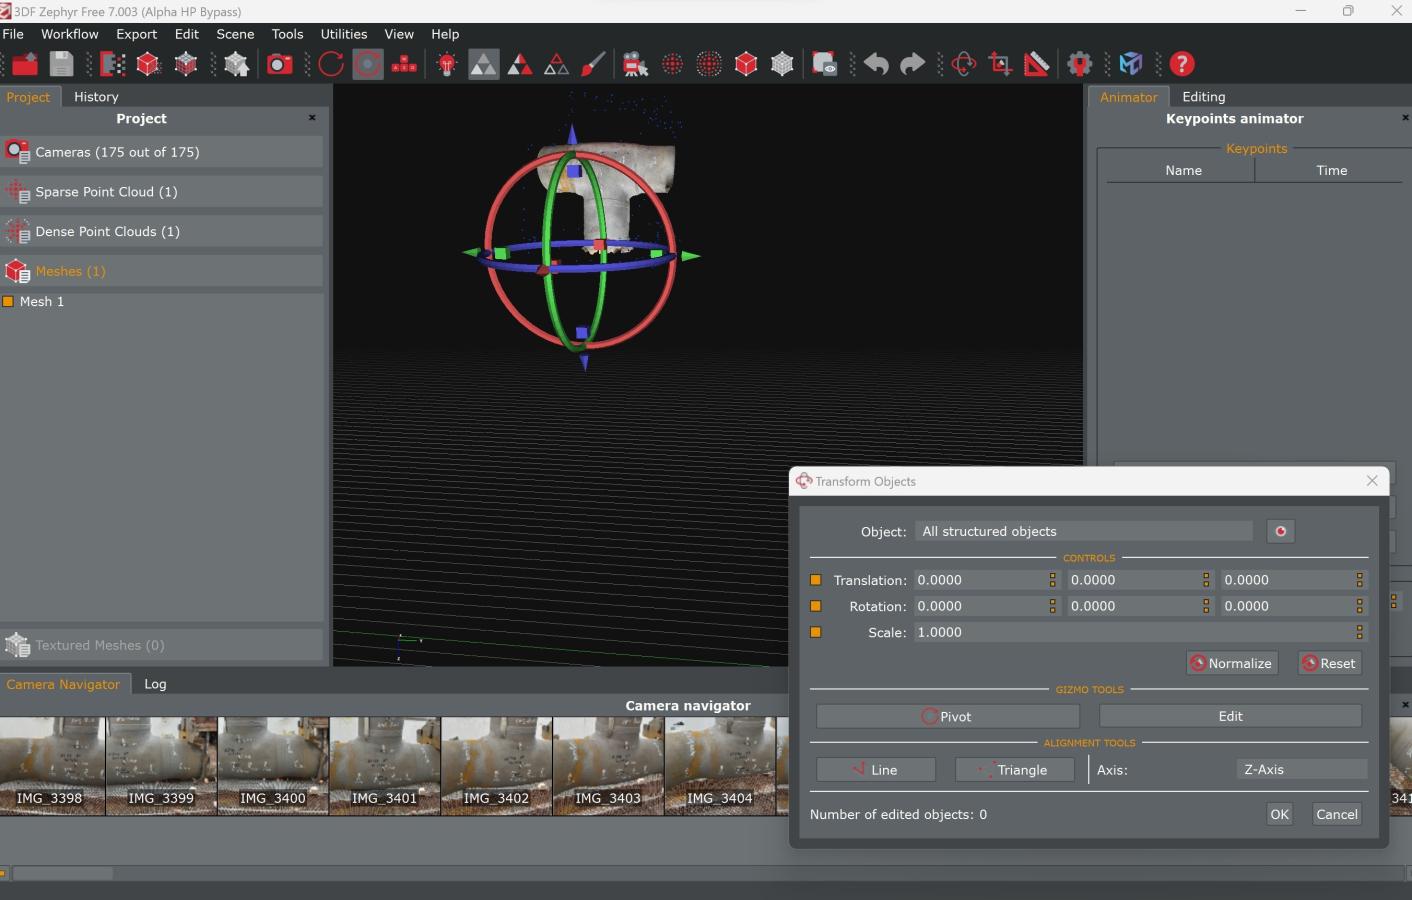
Task: Click the white wireframe cube view icon
Action: [x=782, y=64]
